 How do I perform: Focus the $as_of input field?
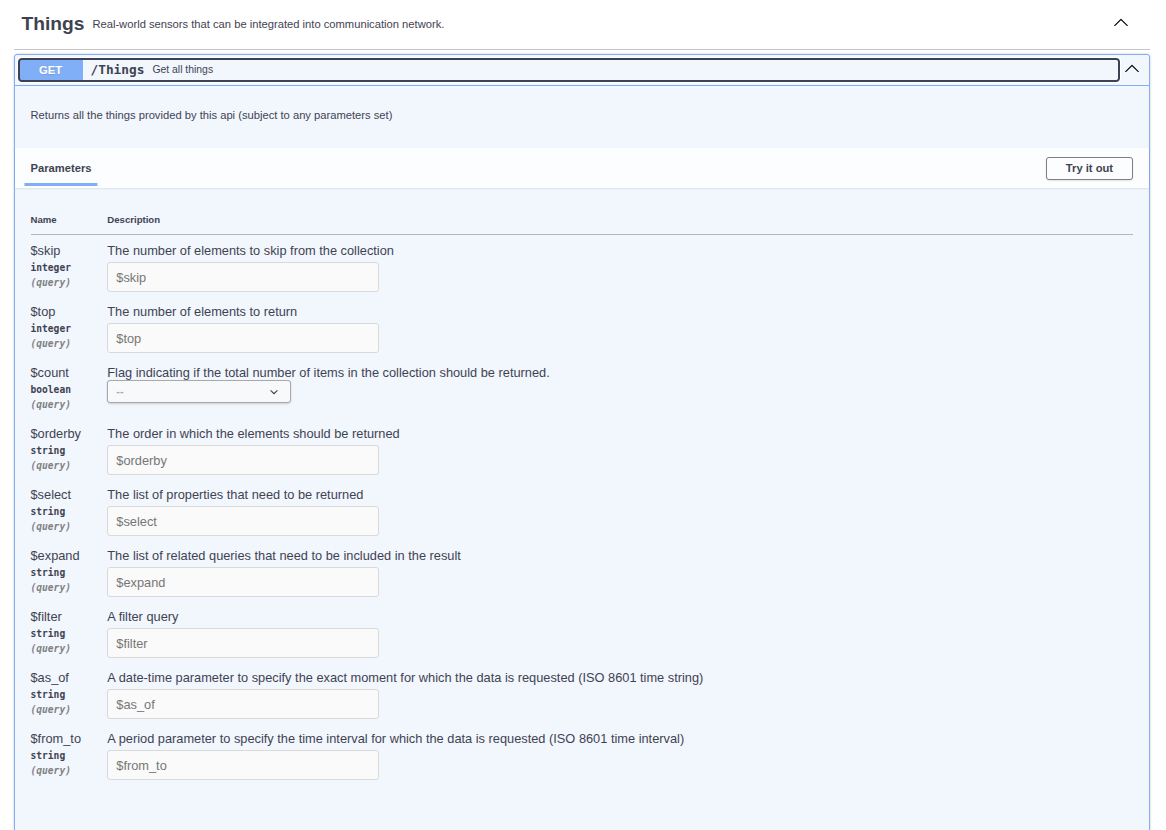click(242, 704)
